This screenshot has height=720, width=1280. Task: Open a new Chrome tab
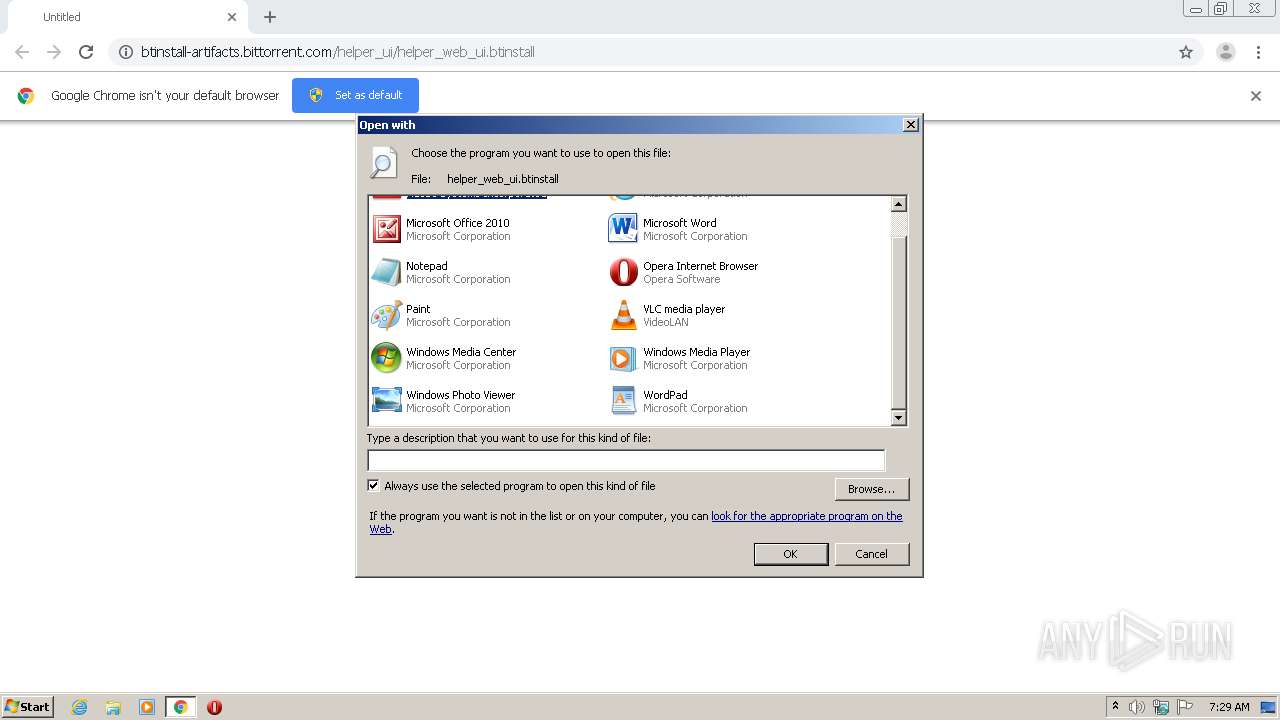point(270,17)
